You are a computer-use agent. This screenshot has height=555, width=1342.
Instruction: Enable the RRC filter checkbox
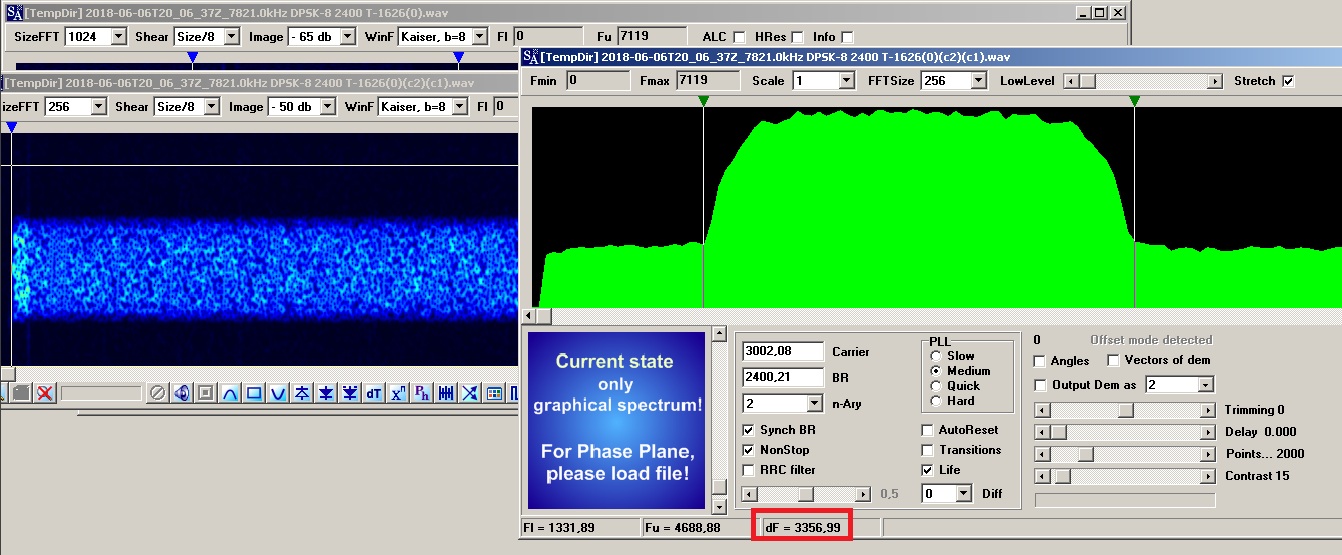[749, 470]
